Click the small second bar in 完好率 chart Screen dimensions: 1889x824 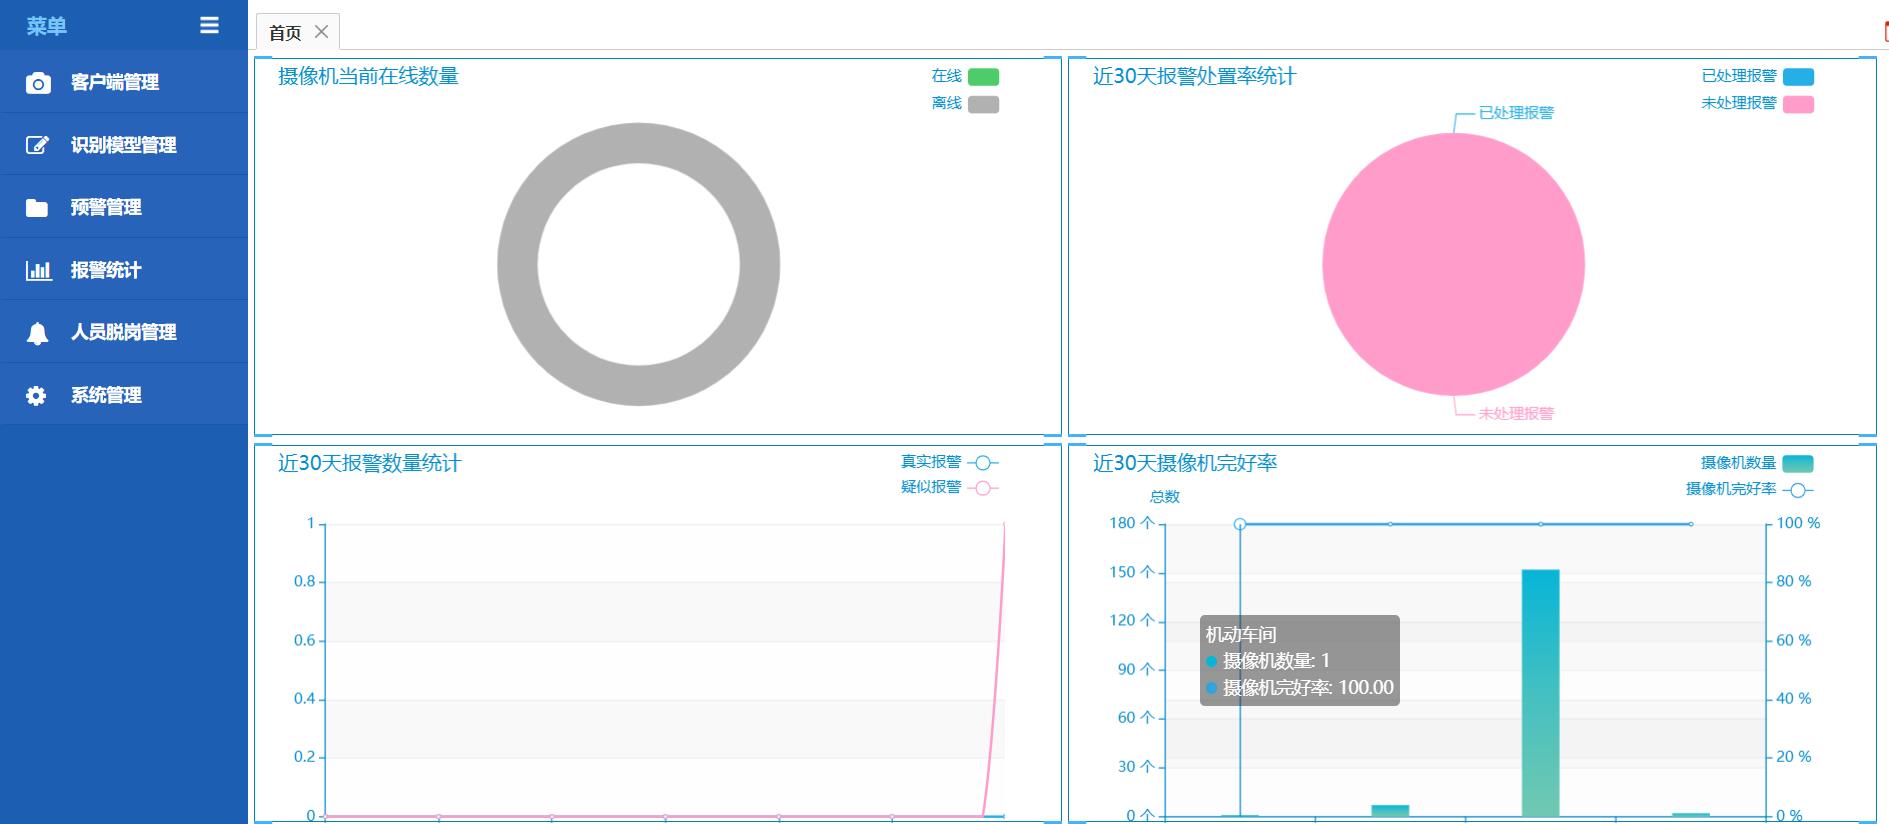click(1390, 810)
